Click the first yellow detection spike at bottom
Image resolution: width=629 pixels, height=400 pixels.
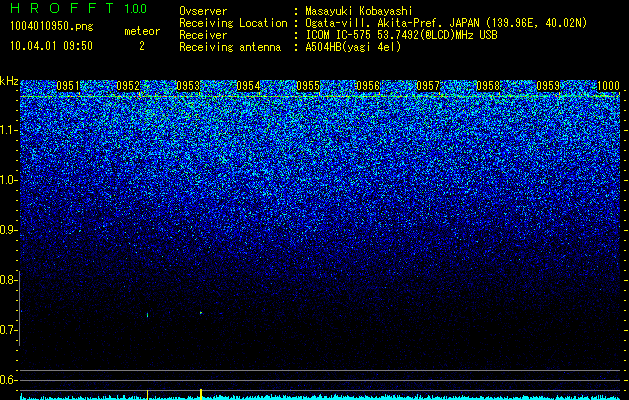[x=148, y=395]
